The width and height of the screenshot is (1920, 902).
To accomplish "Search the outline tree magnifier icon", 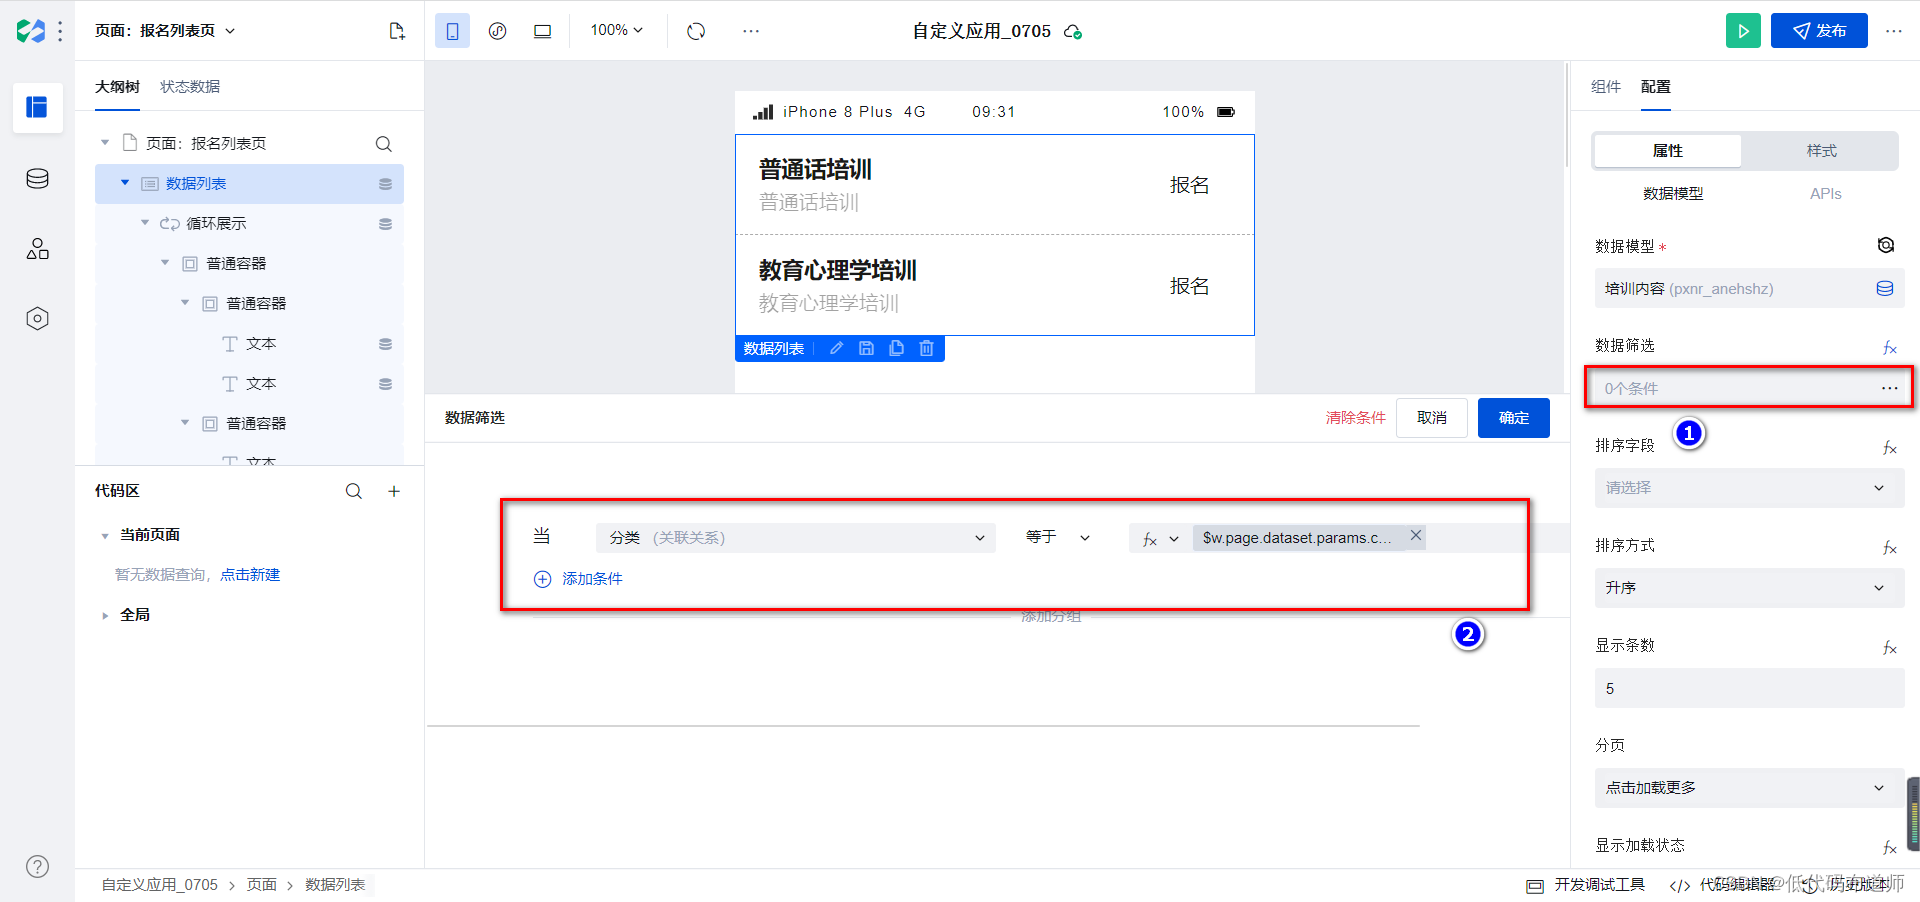I will coord(383,144).
